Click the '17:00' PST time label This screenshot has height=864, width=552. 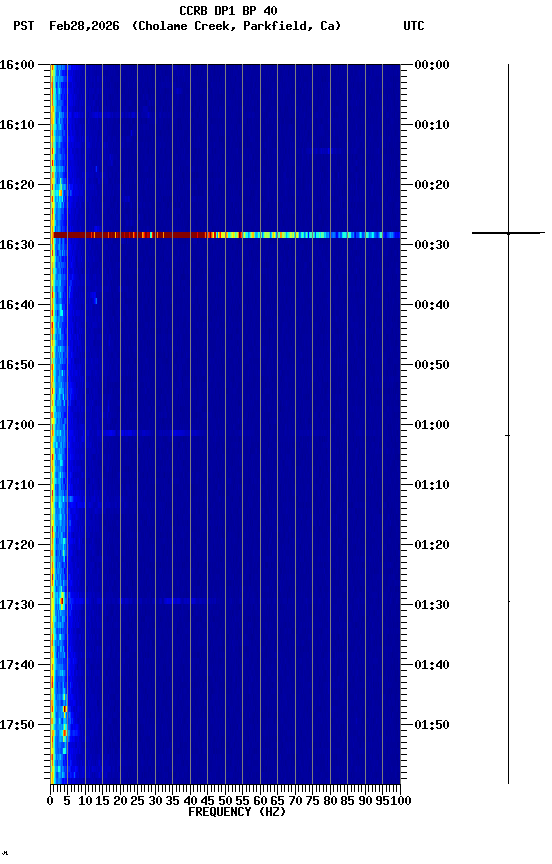click(x=17, y=425)
